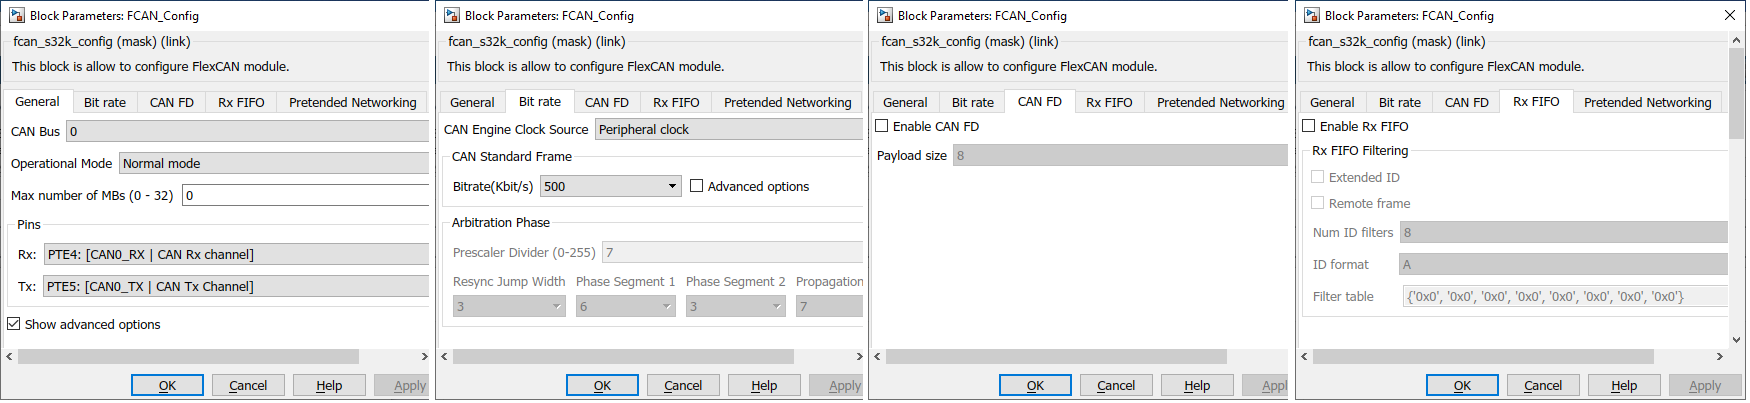Screen dimensions: 1750x403
Task: Click Cancel in the Rx FIFO Filtering dialog
Action: click(1543, 385)
